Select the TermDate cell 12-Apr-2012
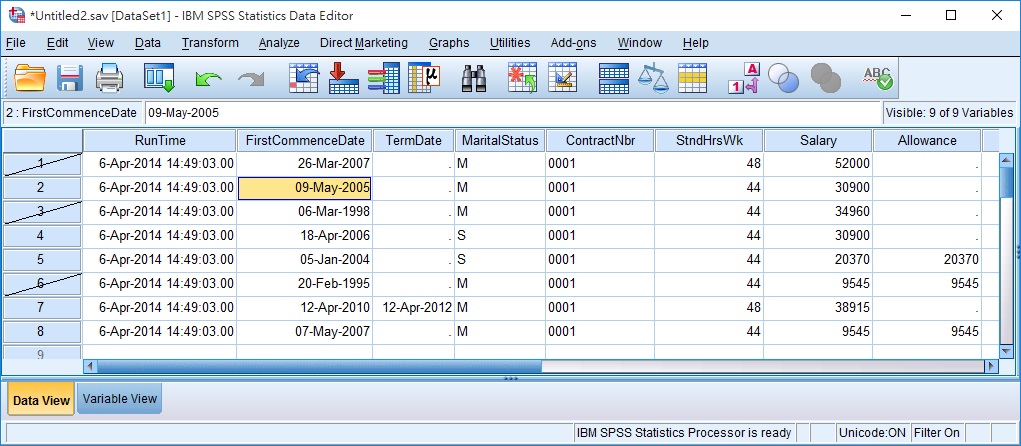The height and width of the screenshot is (446, 1021). click(x=413, y=307)
